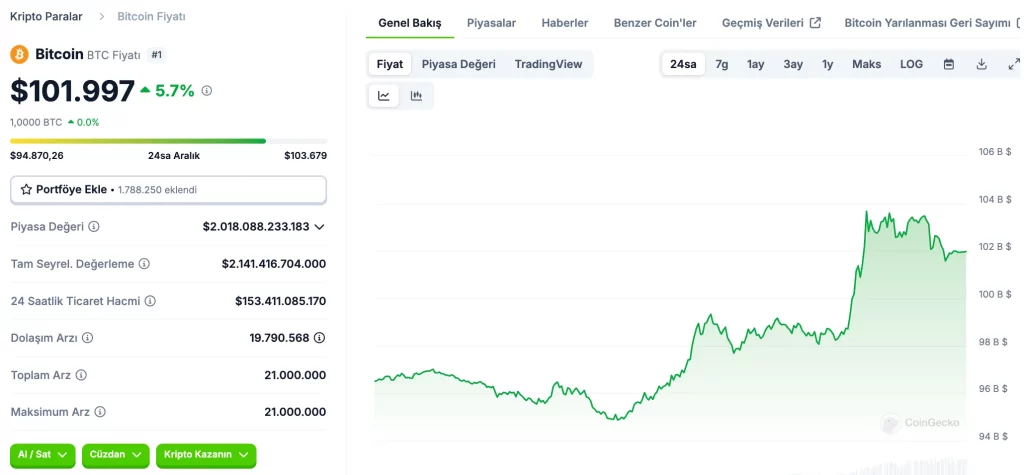Screen dimensions: 1027x475
Task: Toggle LOG scale on chart
Action: (x=911, y=64)
